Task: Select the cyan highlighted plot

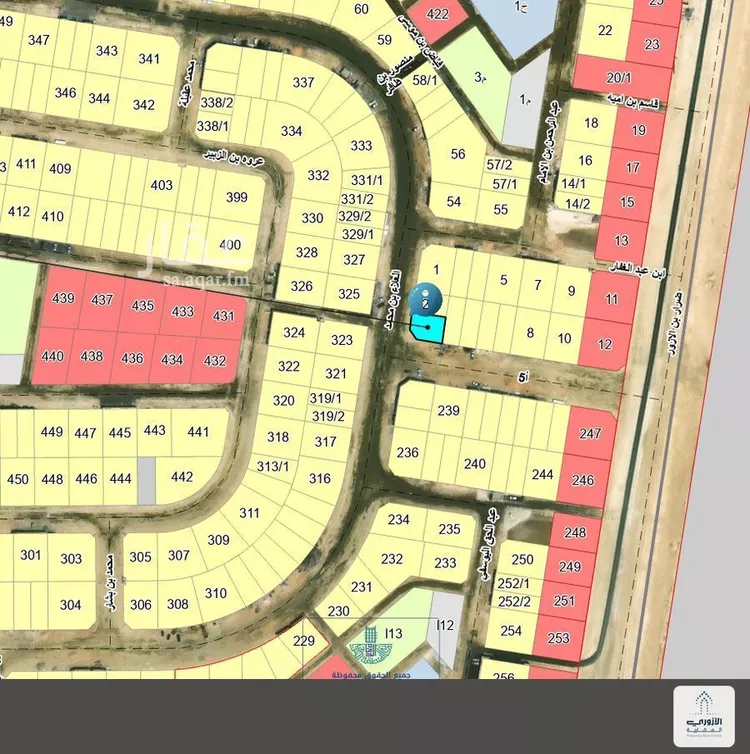Action: point(428,328)
